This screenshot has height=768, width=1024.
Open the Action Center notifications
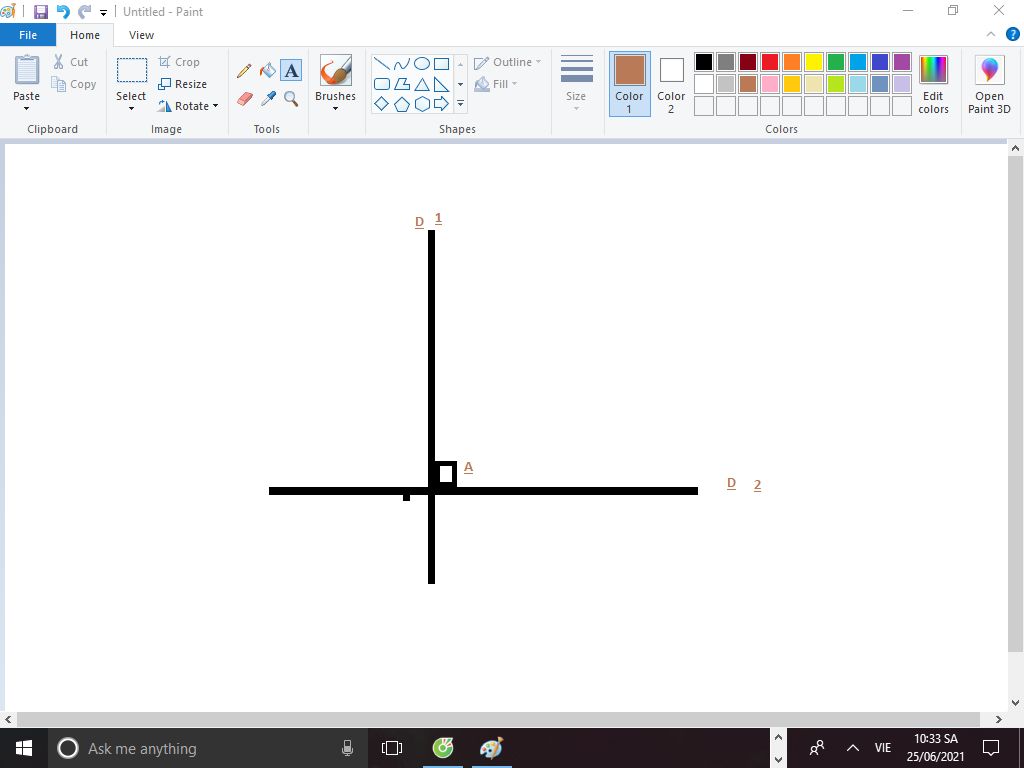991,747
